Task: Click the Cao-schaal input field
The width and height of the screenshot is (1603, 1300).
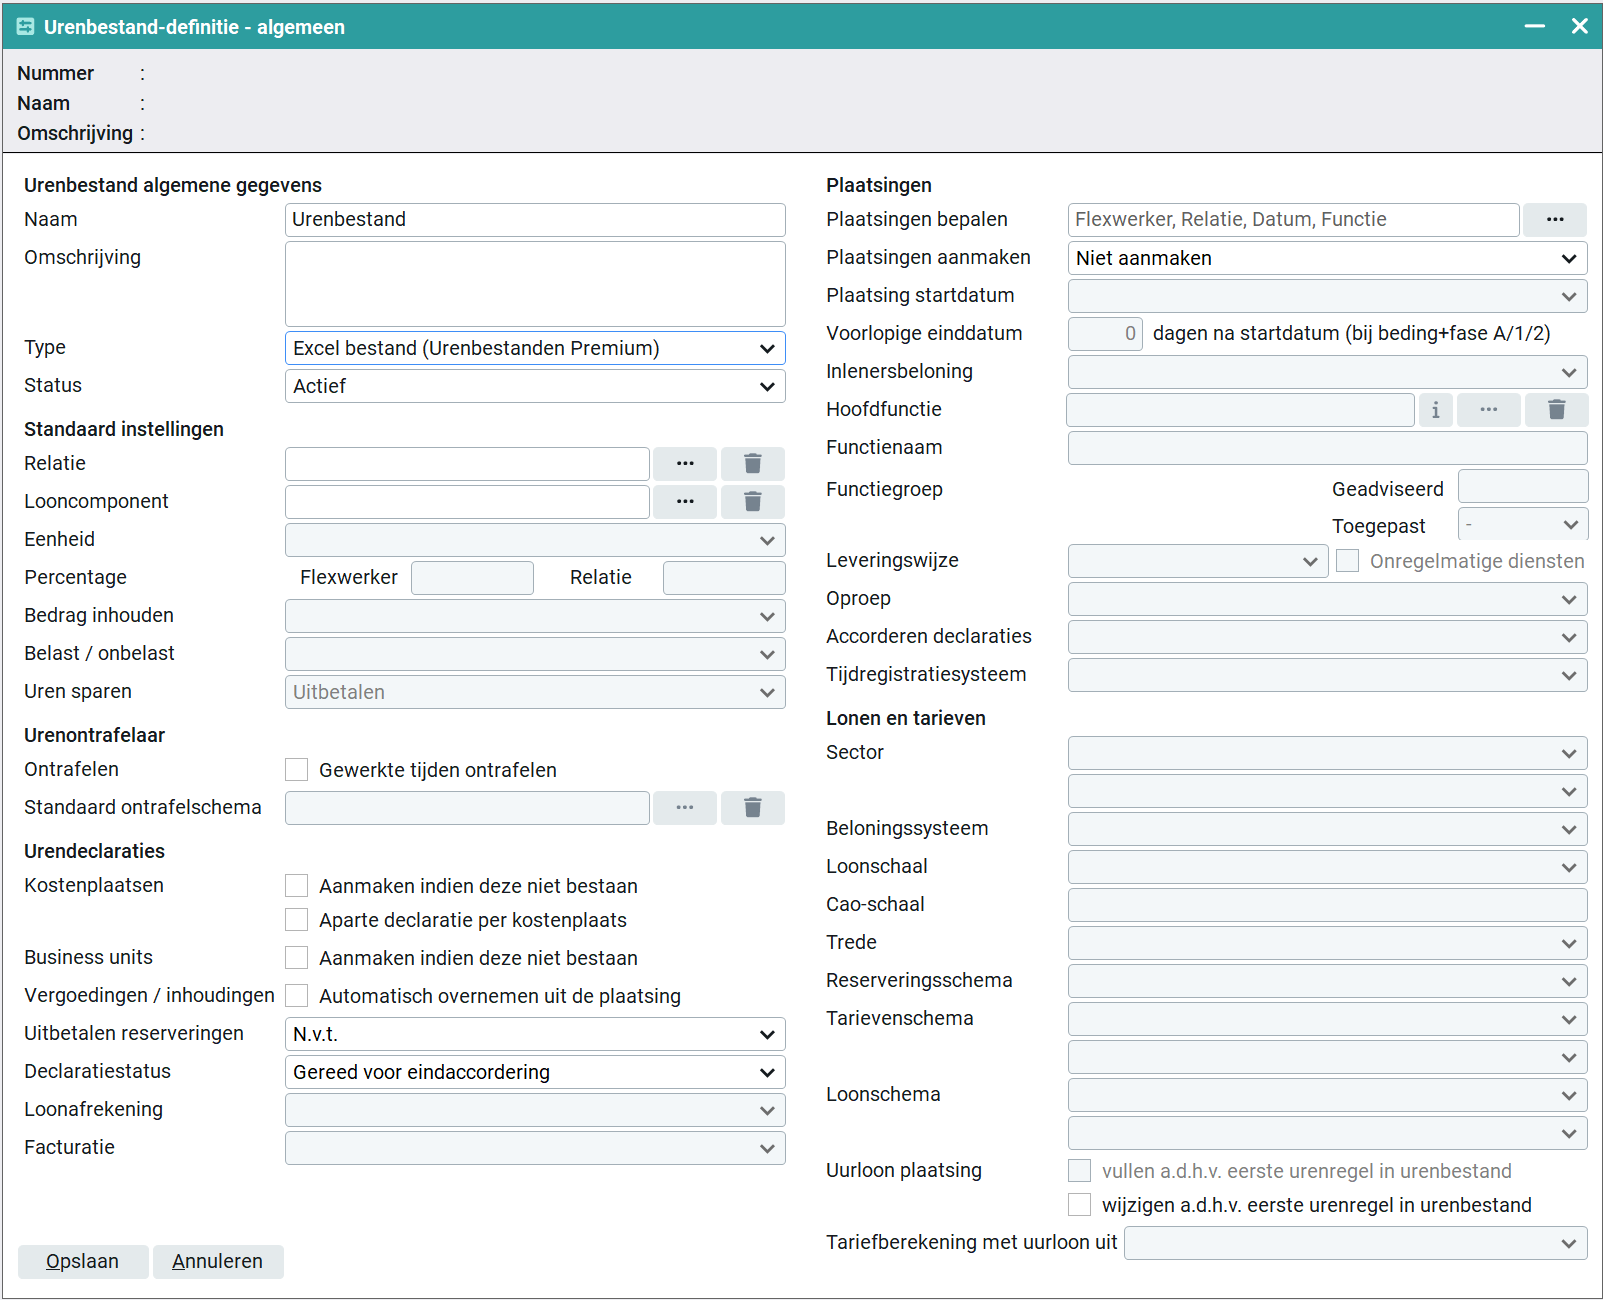Action: [x=1327, y=905]
